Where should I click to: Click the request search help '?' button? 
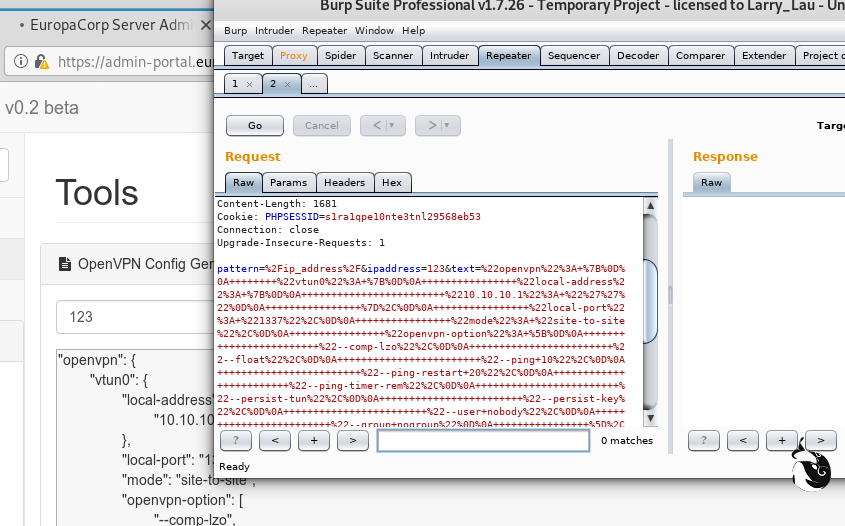click(x=235, y=440)
